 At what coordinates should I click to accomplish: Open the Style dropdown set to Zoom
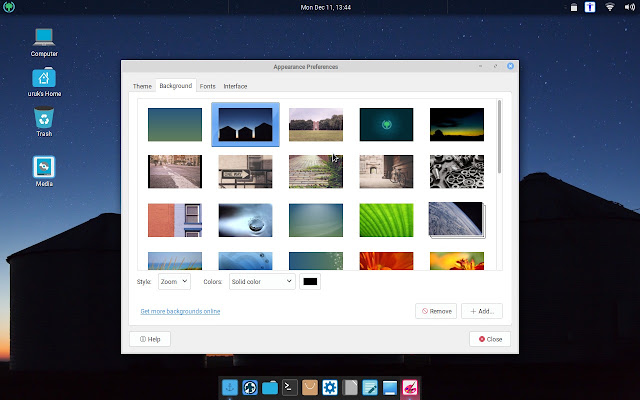(174, 281)
